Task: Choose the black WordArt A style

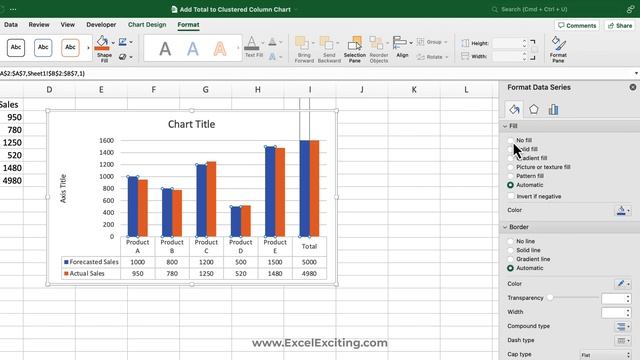Action: coord(165,49)
